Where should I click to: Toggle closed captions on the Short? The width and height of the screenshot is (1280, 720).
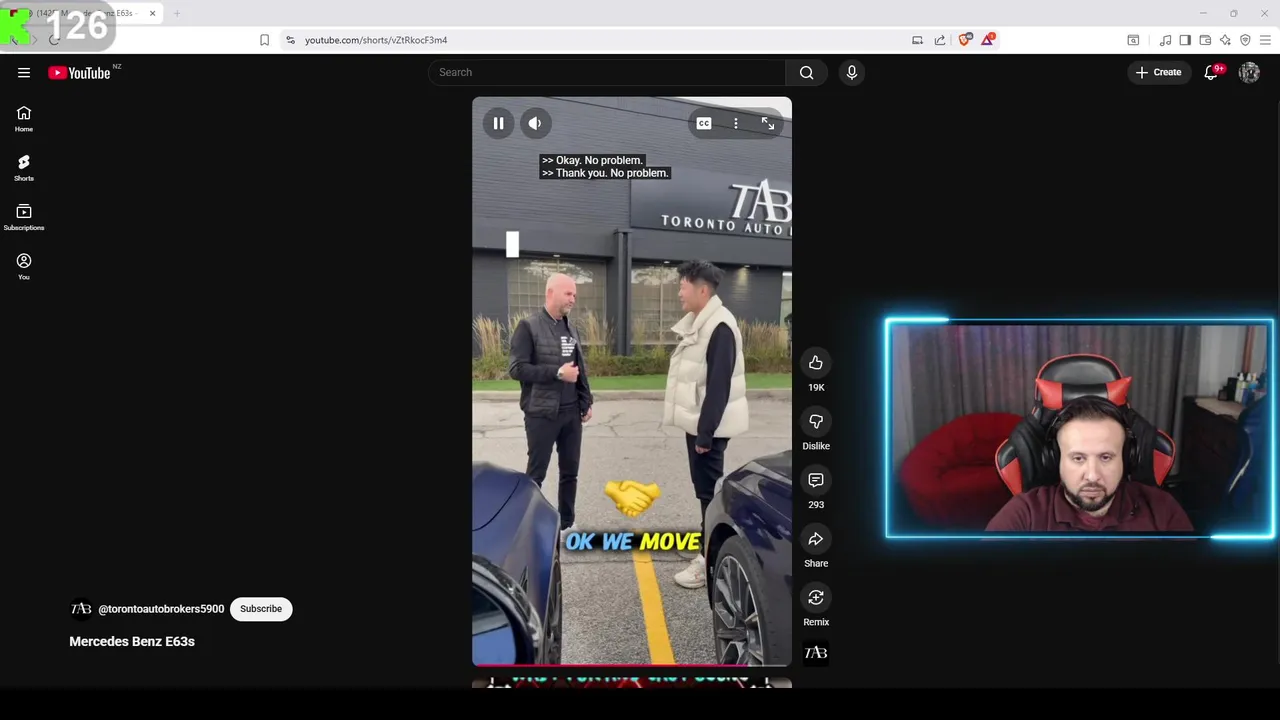pos(704,123)
